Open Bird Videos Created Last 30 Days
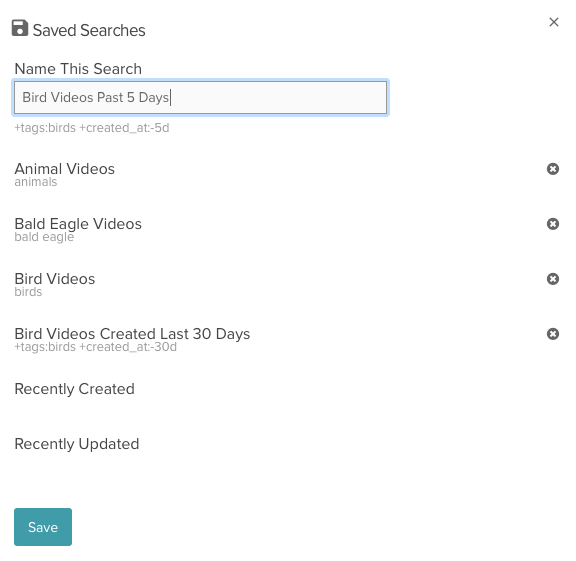576x561 pixels. coord(132,334)
